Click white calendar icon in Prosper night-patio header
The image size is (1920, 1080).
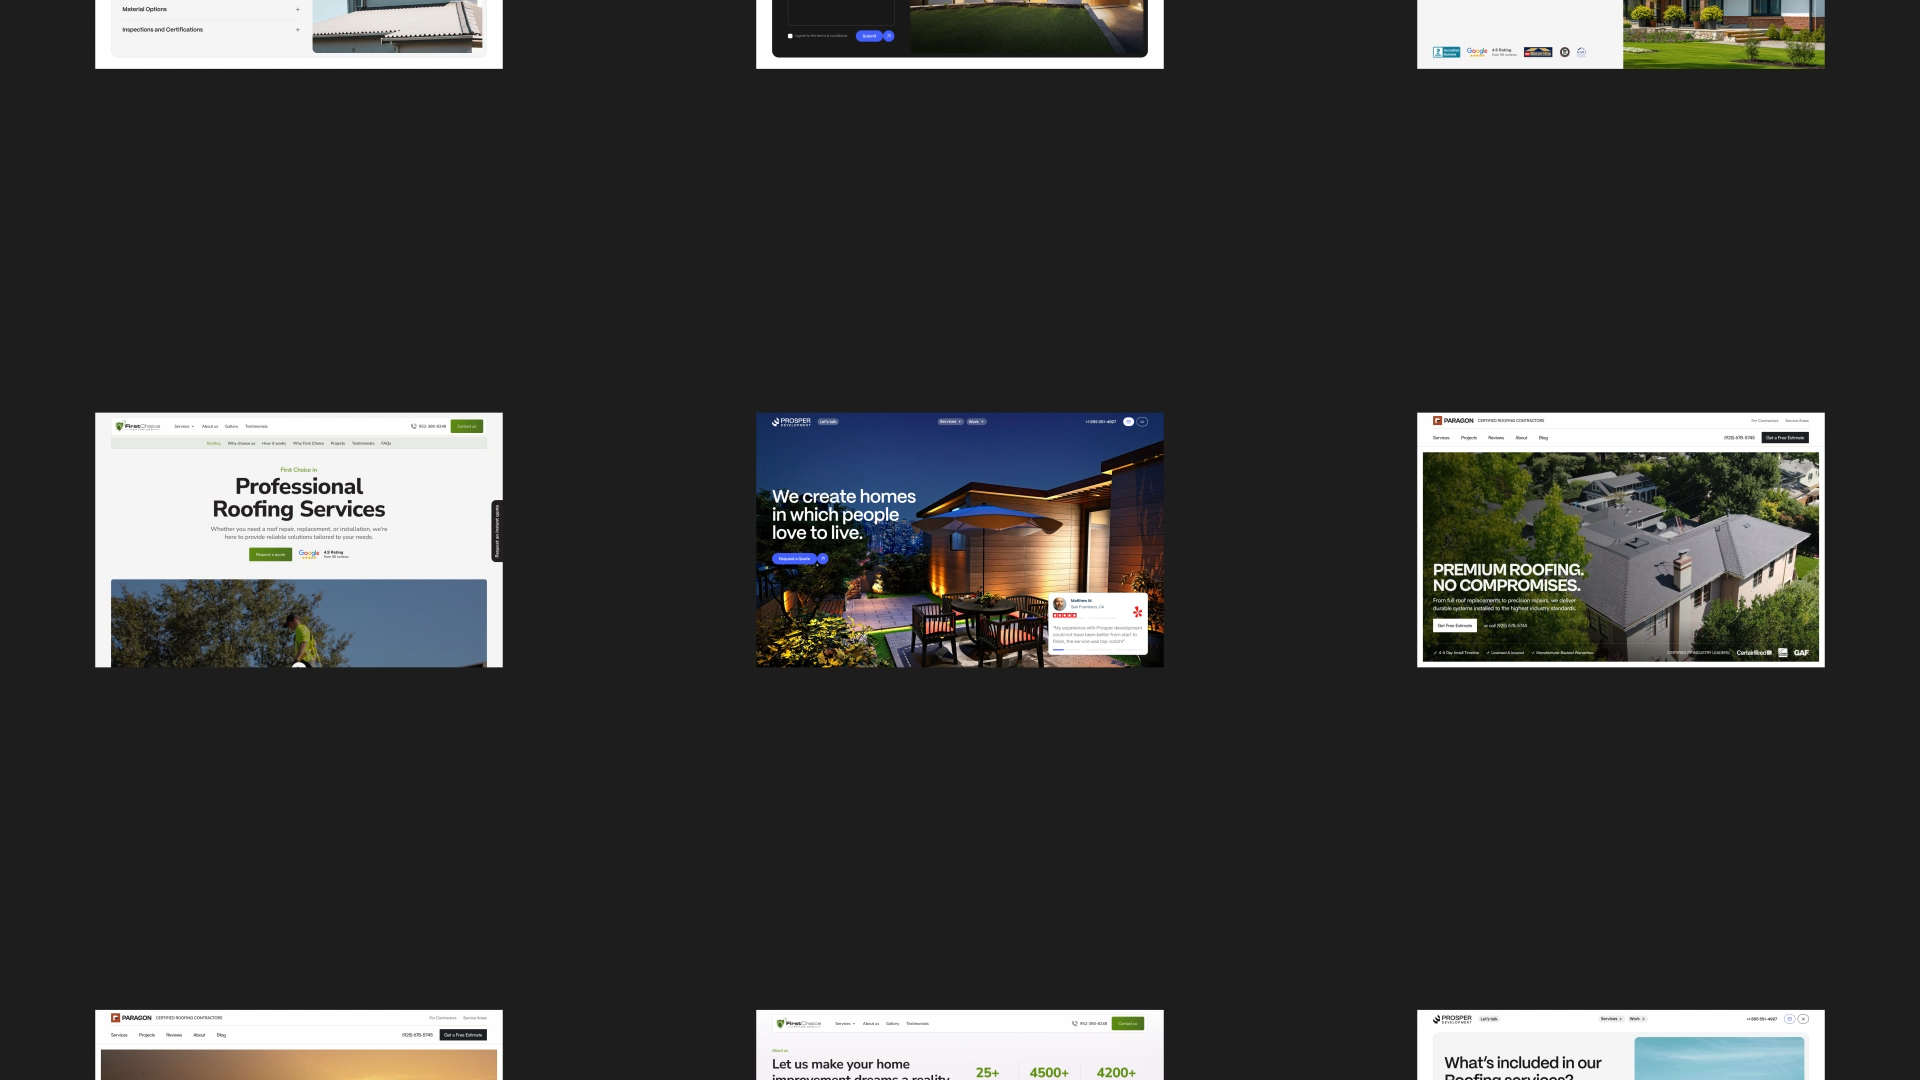tap(1128, 422)
